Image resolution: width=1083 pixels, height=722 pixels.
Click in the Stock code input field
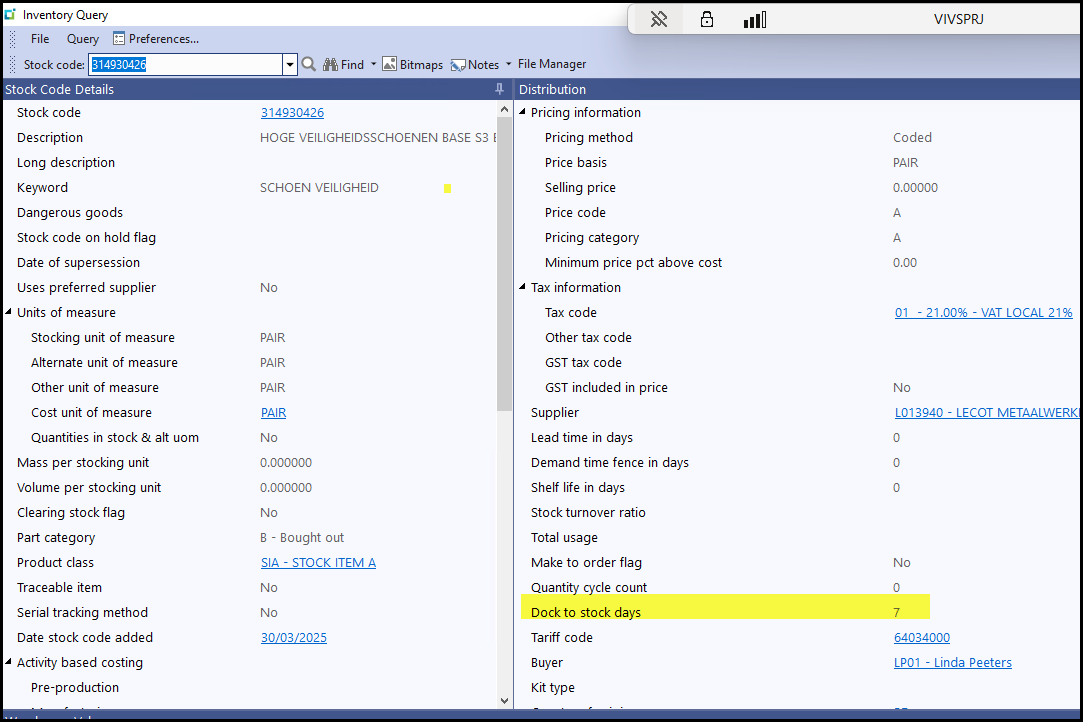[185, 65]
